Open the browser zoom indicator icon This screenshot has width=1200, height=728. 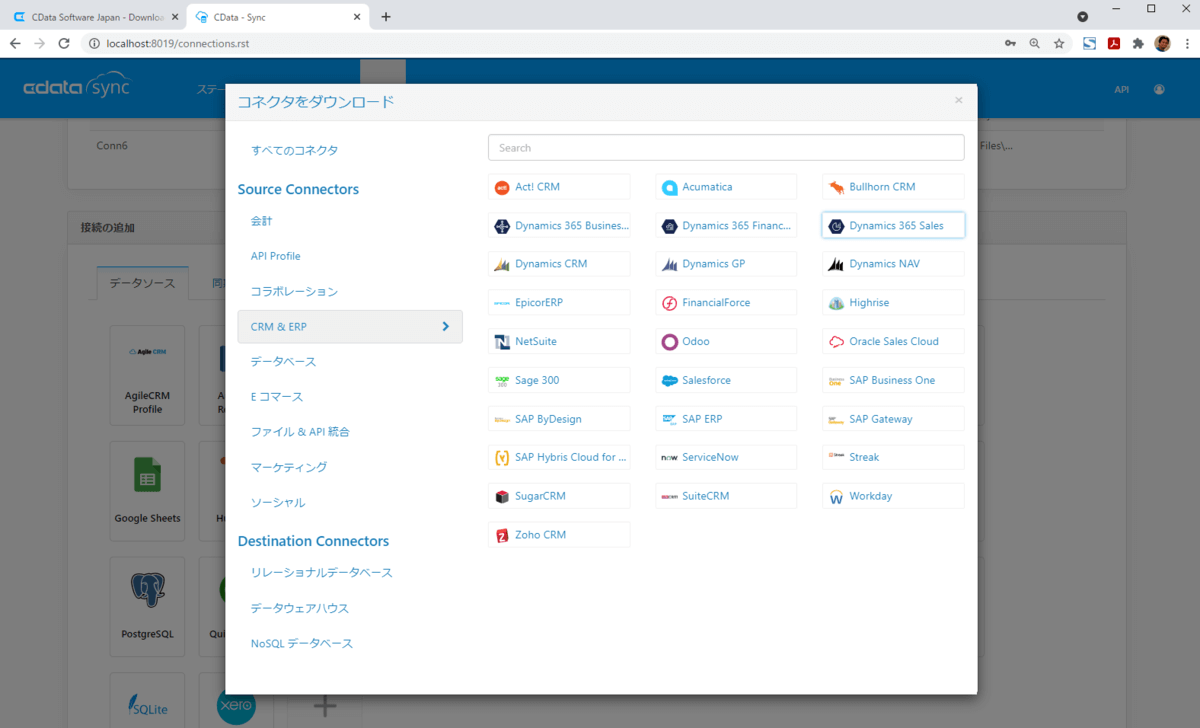1035,44
